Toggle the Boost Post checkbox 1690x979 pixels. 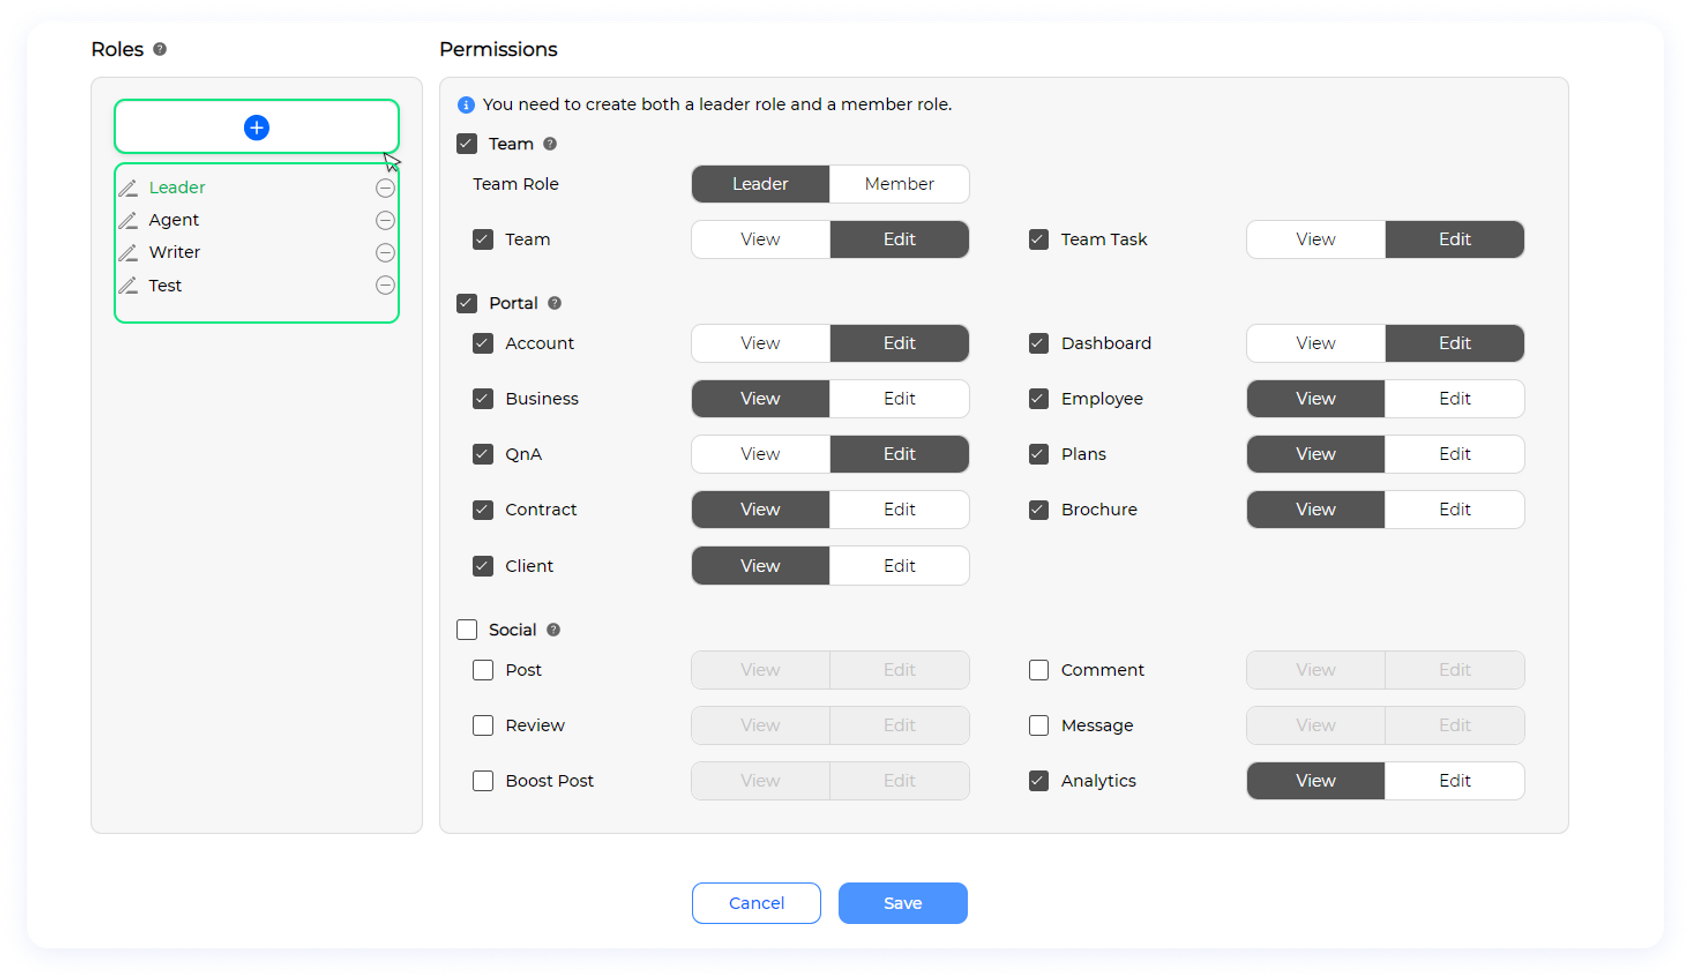pyautogui.click(x=483, y=781)
